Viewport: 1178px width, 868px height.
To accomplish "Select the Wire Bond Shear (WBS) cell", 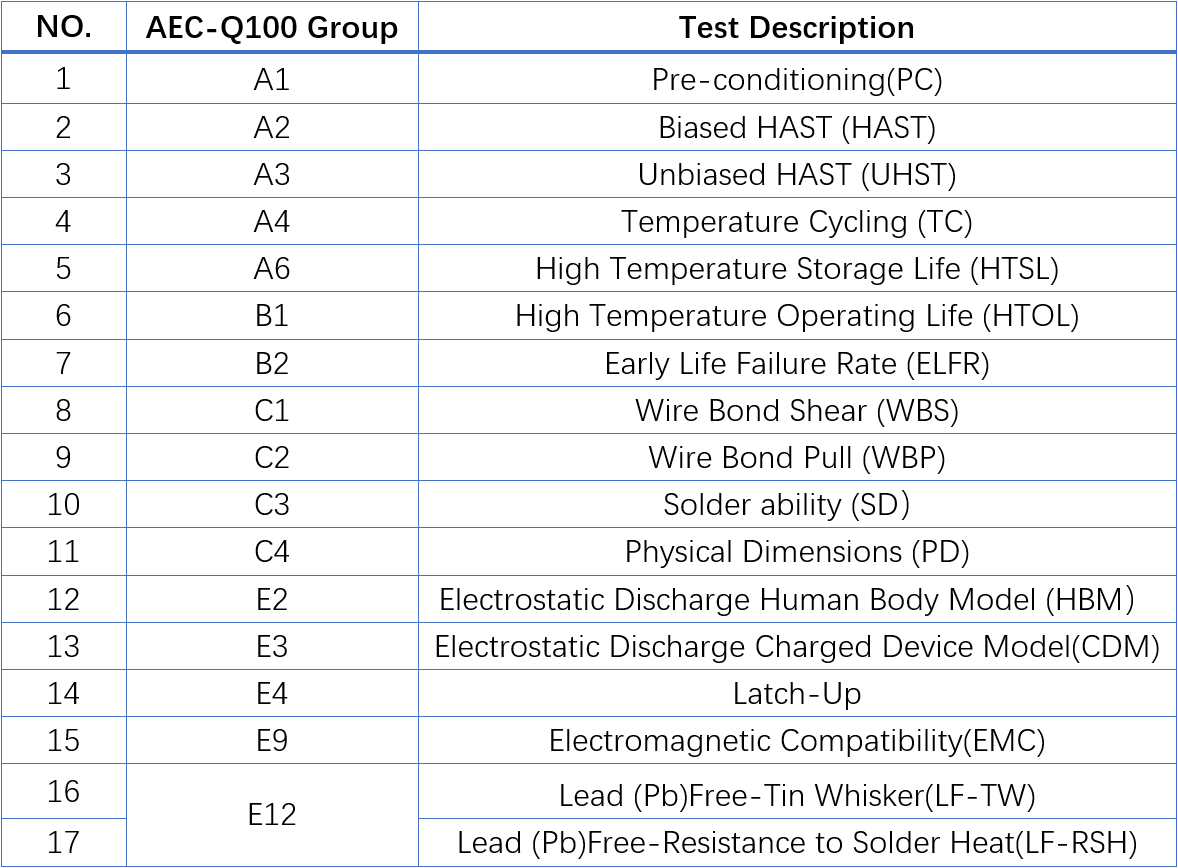I will click(x=797, y=411).
